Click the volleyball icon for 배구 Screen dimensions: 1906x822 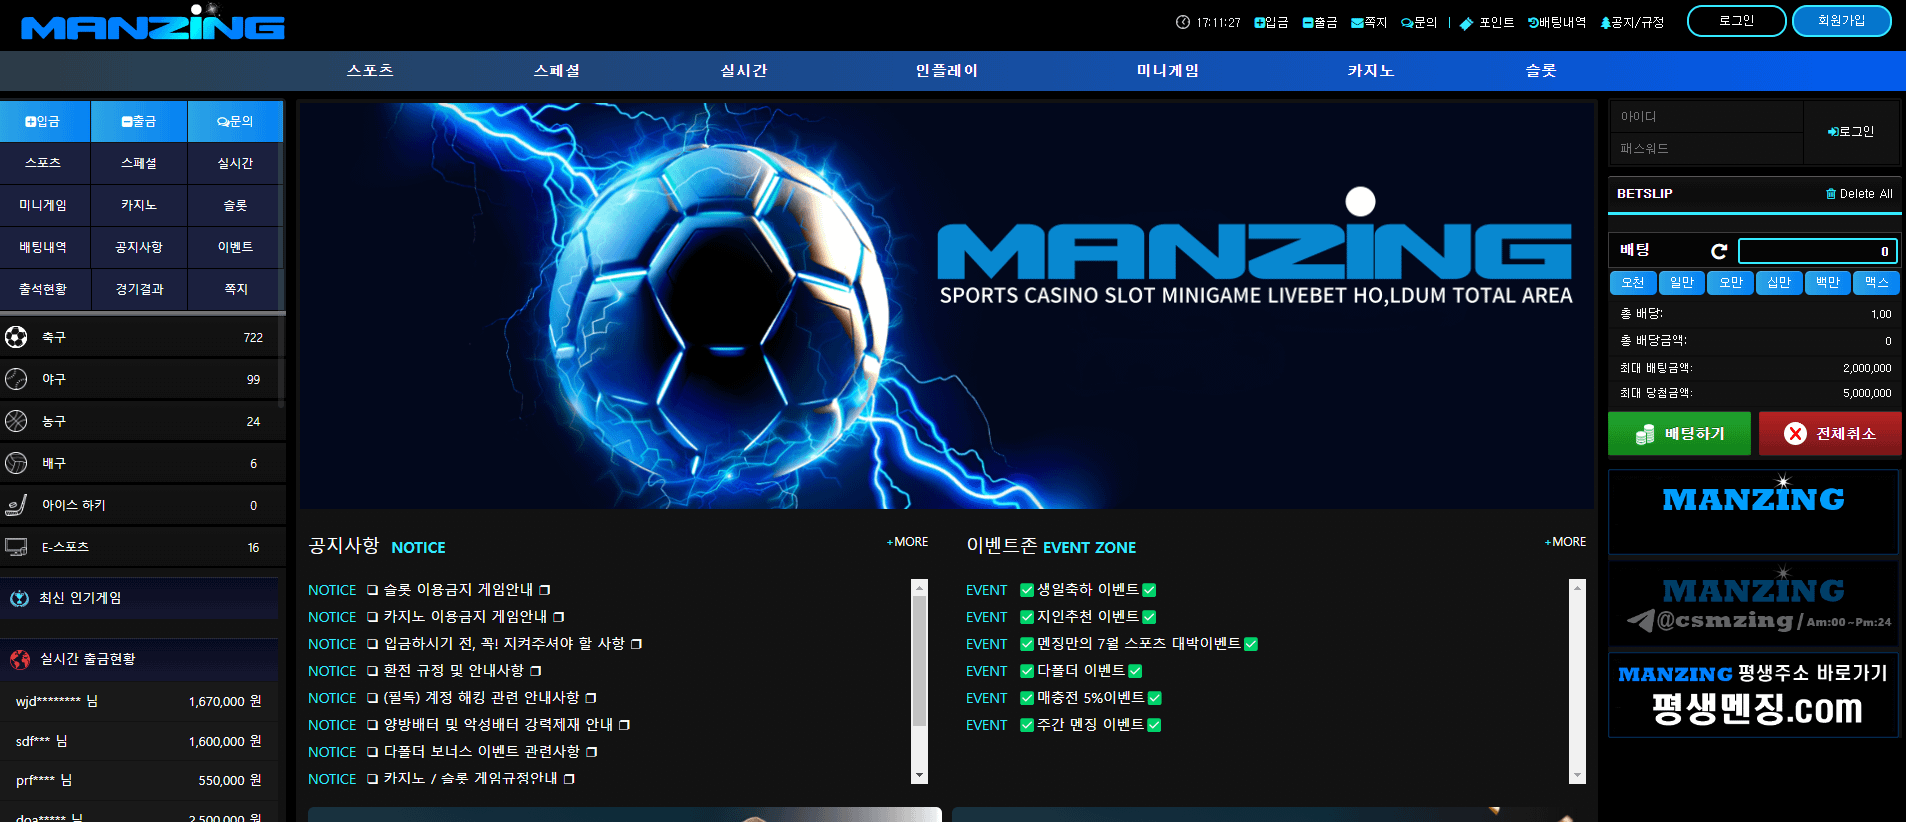click(16, 463)
